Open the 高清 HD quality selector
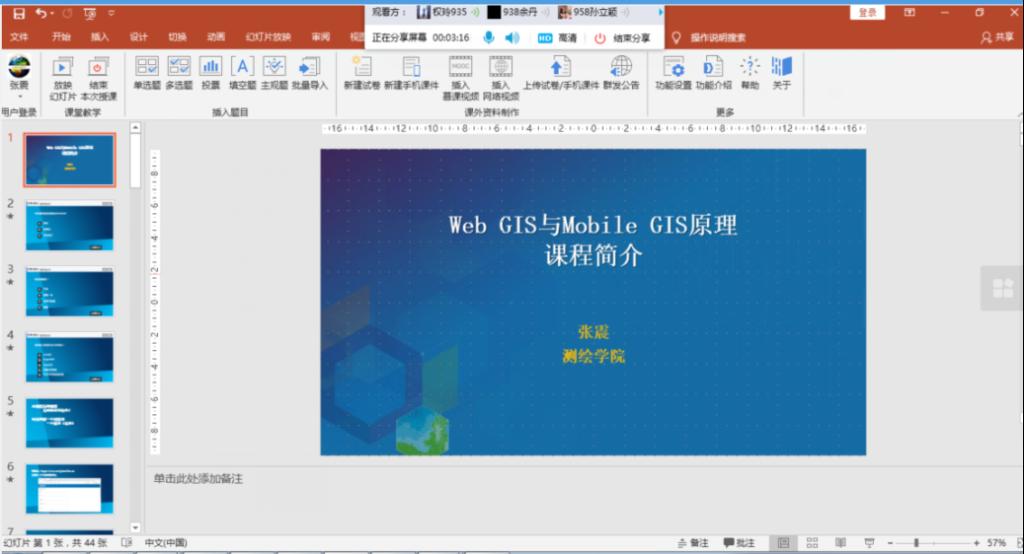Image resolution: width=1024 pixels, height=554 pixels. point(558,38)
